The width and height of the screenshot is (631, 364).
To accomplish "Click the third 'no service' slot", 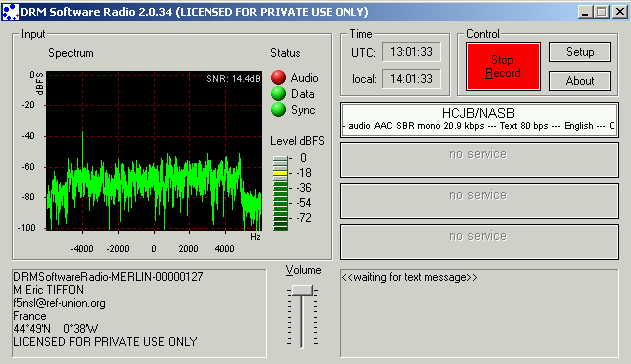I will click(479, 242).
